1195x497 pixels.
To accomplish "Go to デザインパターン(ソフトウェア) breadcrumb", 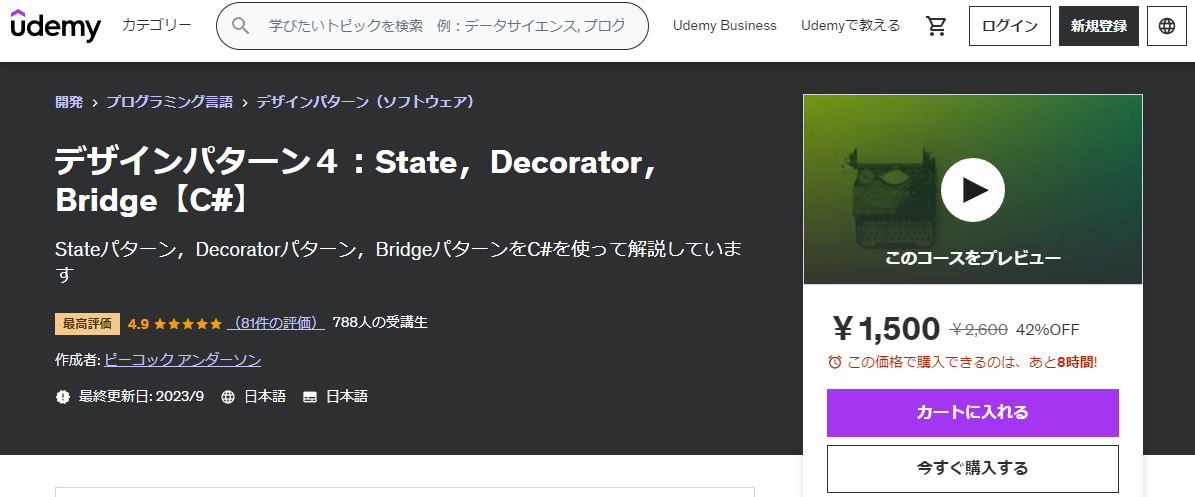I will [x=365, y=101].
